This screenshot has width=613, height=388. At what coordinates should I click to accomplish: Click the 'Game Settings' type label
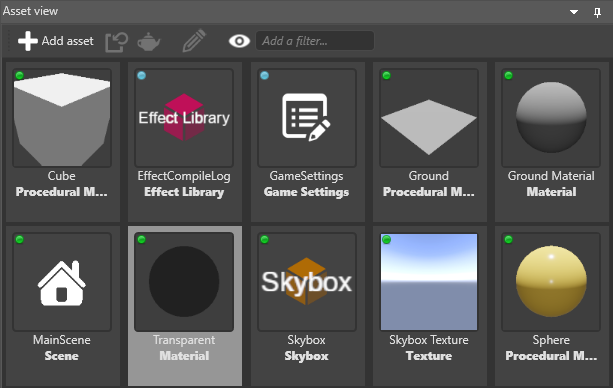(306, 192)
